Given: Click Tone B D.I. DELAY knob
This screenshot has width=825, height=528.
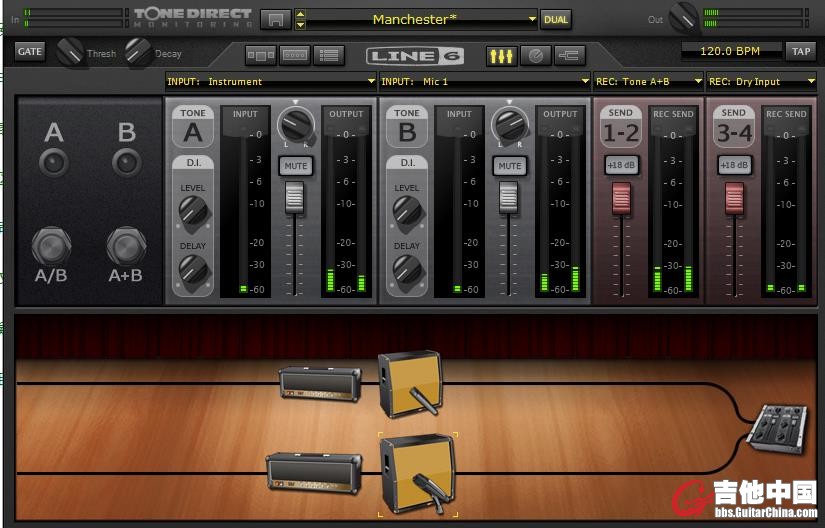Looking at the screenshot, I should (407, 271).
